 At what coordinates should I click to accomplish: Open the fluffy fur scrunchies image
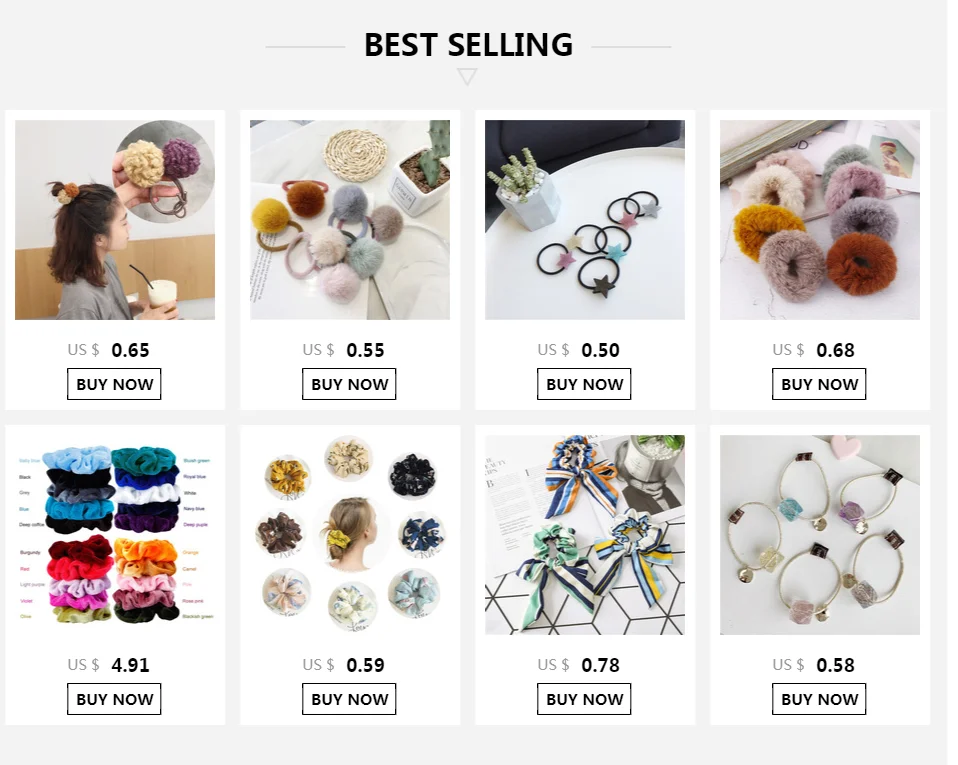pos(820,219)
